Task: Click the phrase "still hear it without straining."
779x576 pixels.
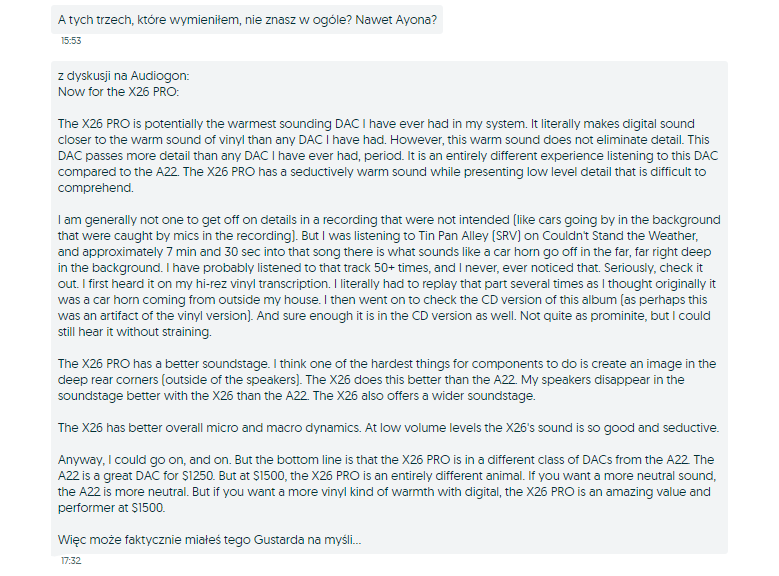Action: [x=135, y=332]
